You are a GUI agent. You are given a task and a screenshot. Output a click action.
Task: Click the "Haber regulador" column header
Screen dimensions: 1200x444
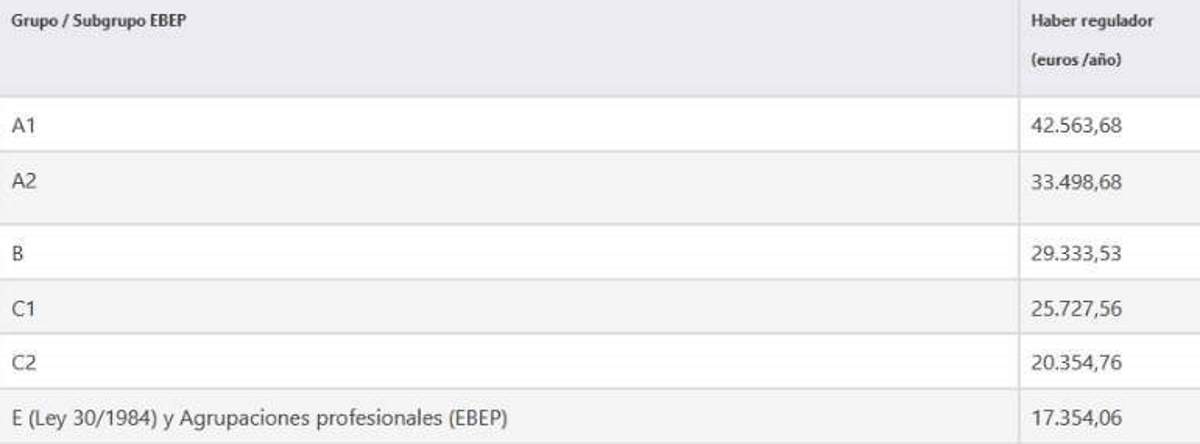tap(1091, 21)
